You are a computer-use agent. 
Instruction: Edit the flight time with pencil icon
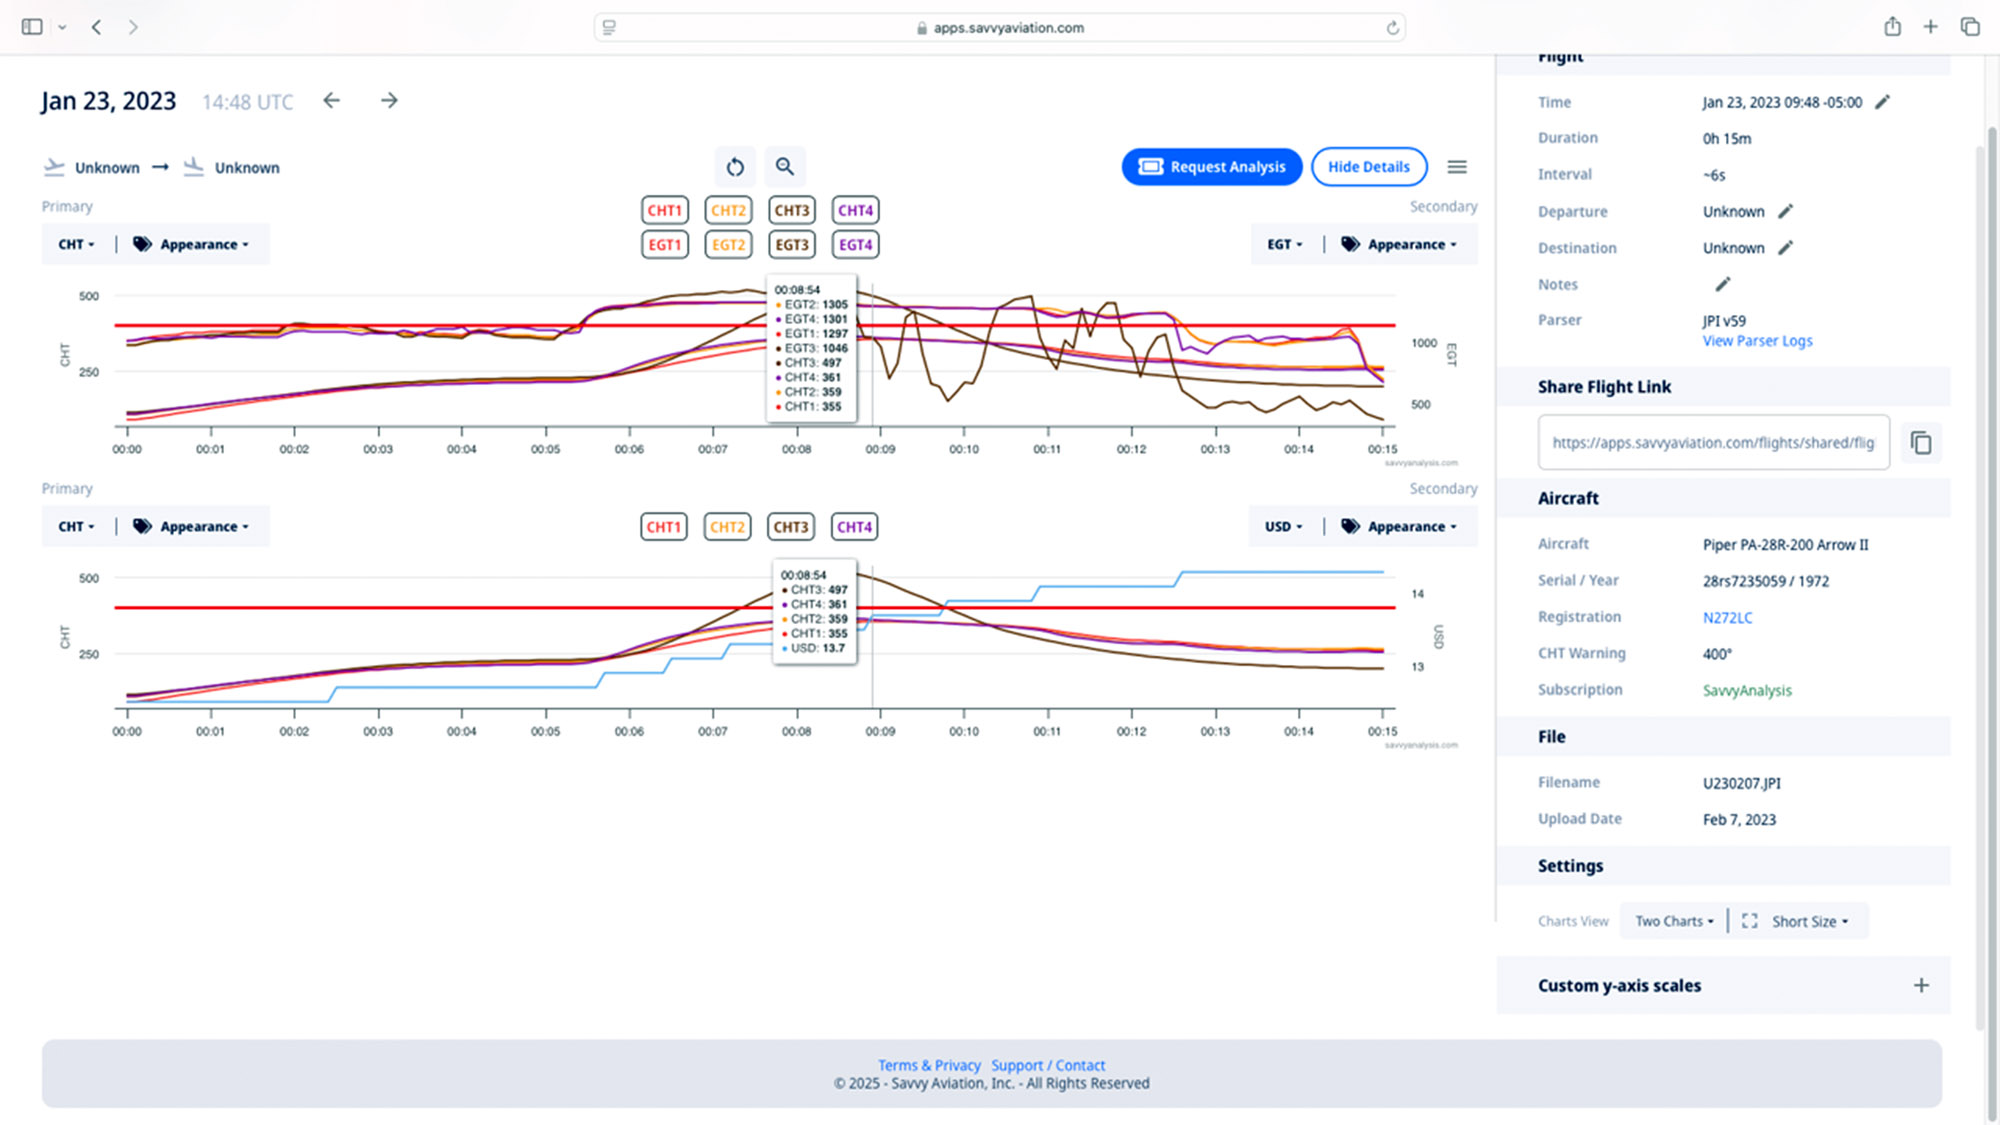tap(1882, 102)
